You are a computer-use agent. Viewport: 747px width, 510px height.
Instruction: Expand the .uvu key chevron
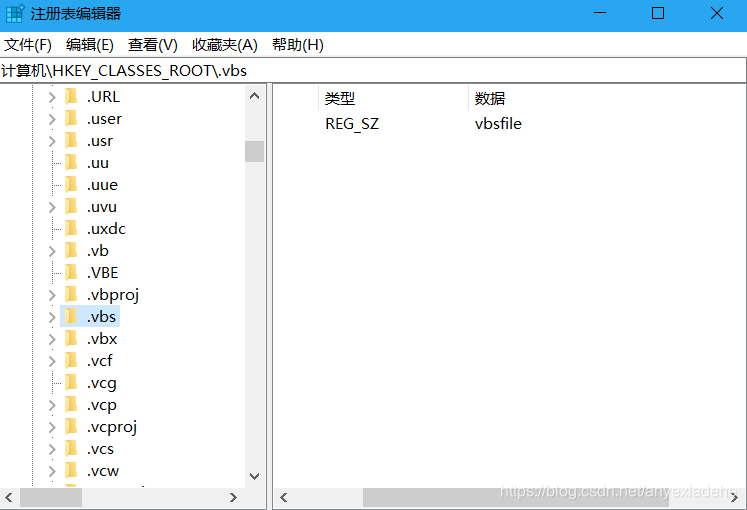[52, 207]
